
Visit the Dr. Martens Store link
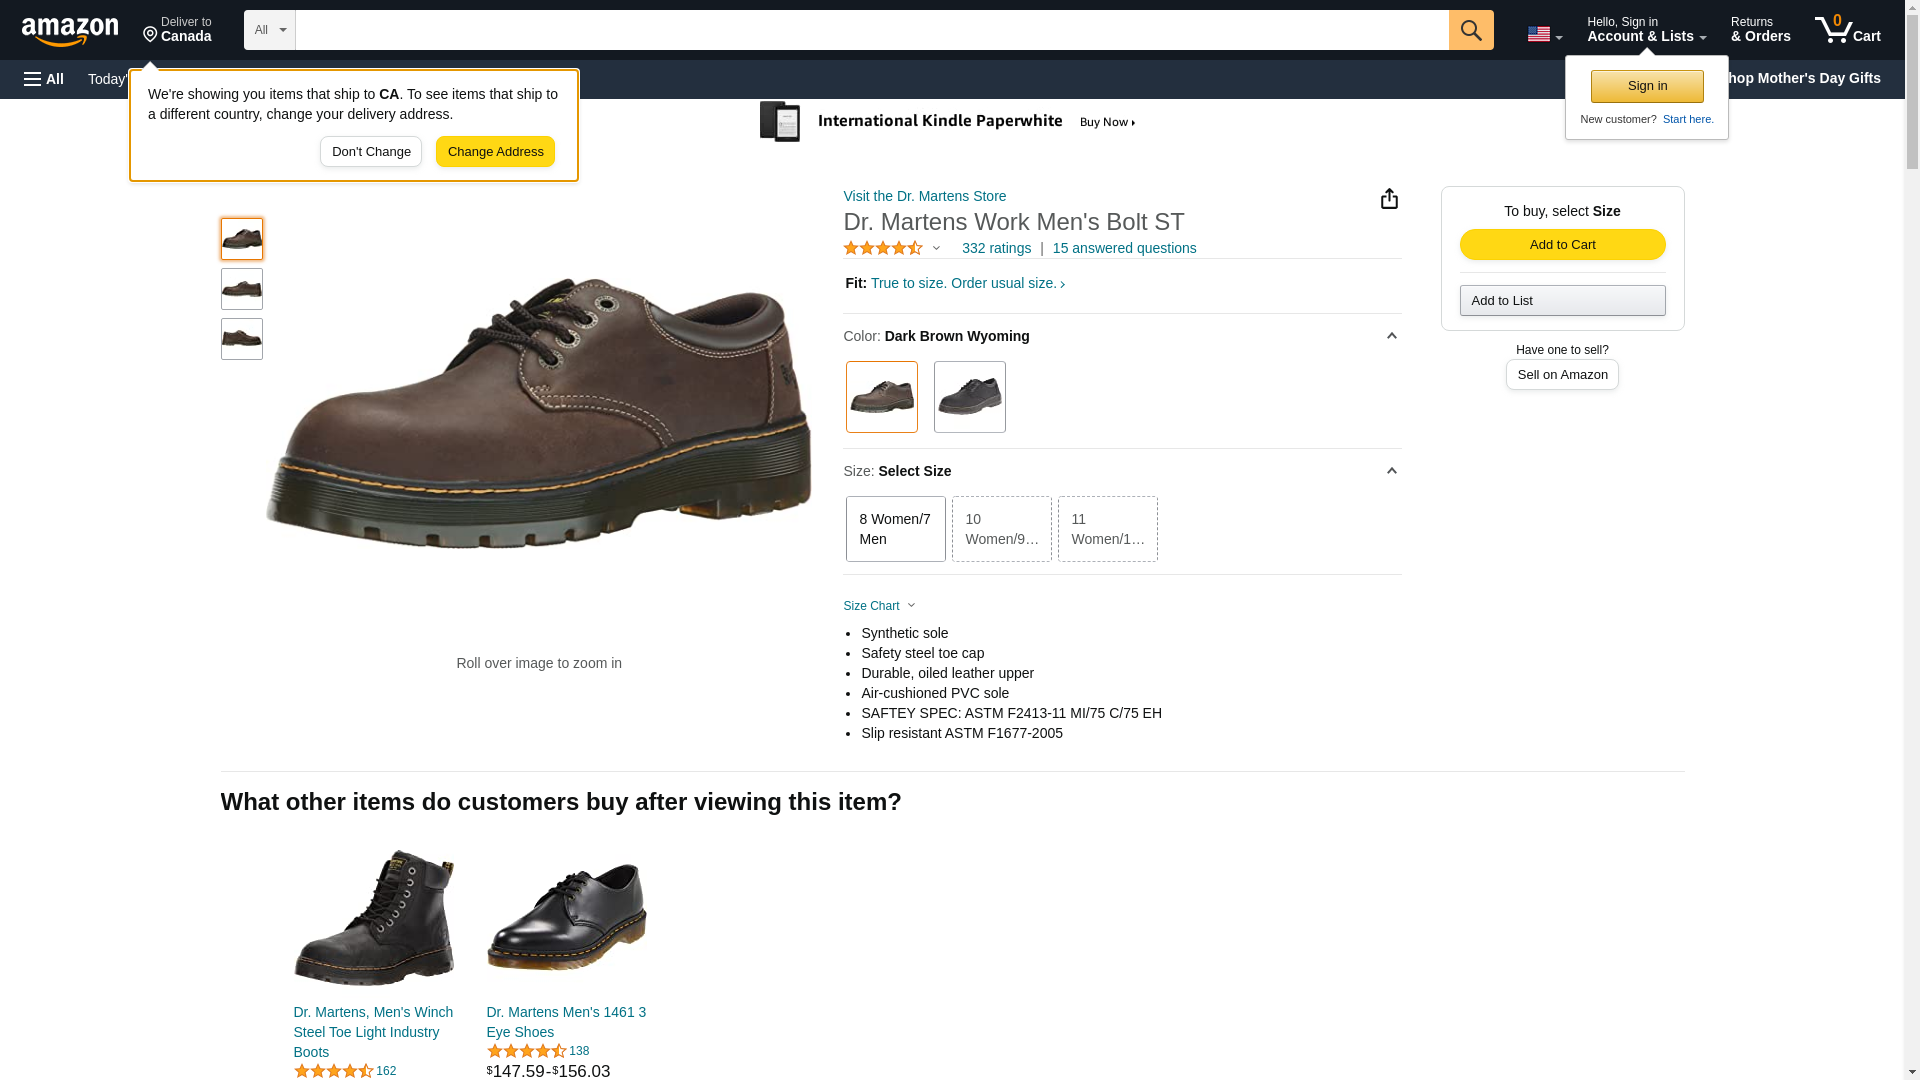[924, 196]
